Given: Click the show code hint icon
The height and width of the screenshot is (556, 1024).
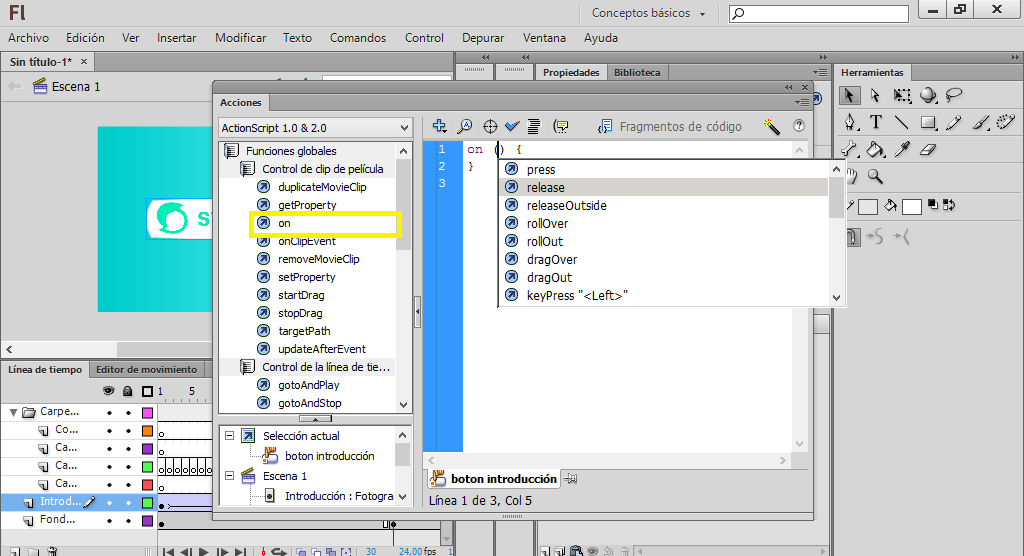Looking at the screenshot, I should (x=561, y=126).
